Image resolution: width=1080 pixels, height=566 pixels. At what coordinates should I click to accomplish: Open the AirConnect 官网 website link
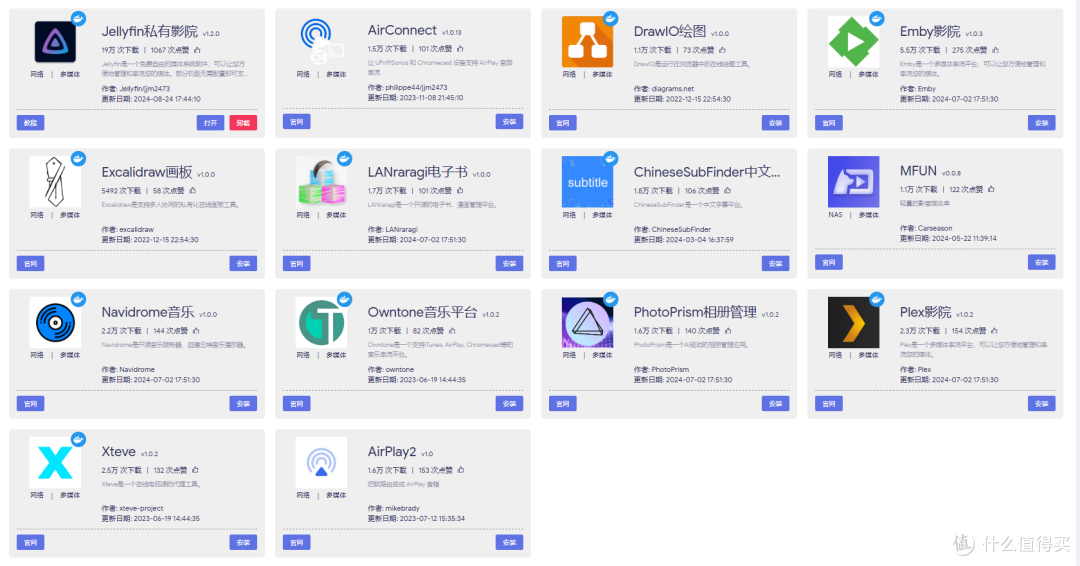coord(296,121)
